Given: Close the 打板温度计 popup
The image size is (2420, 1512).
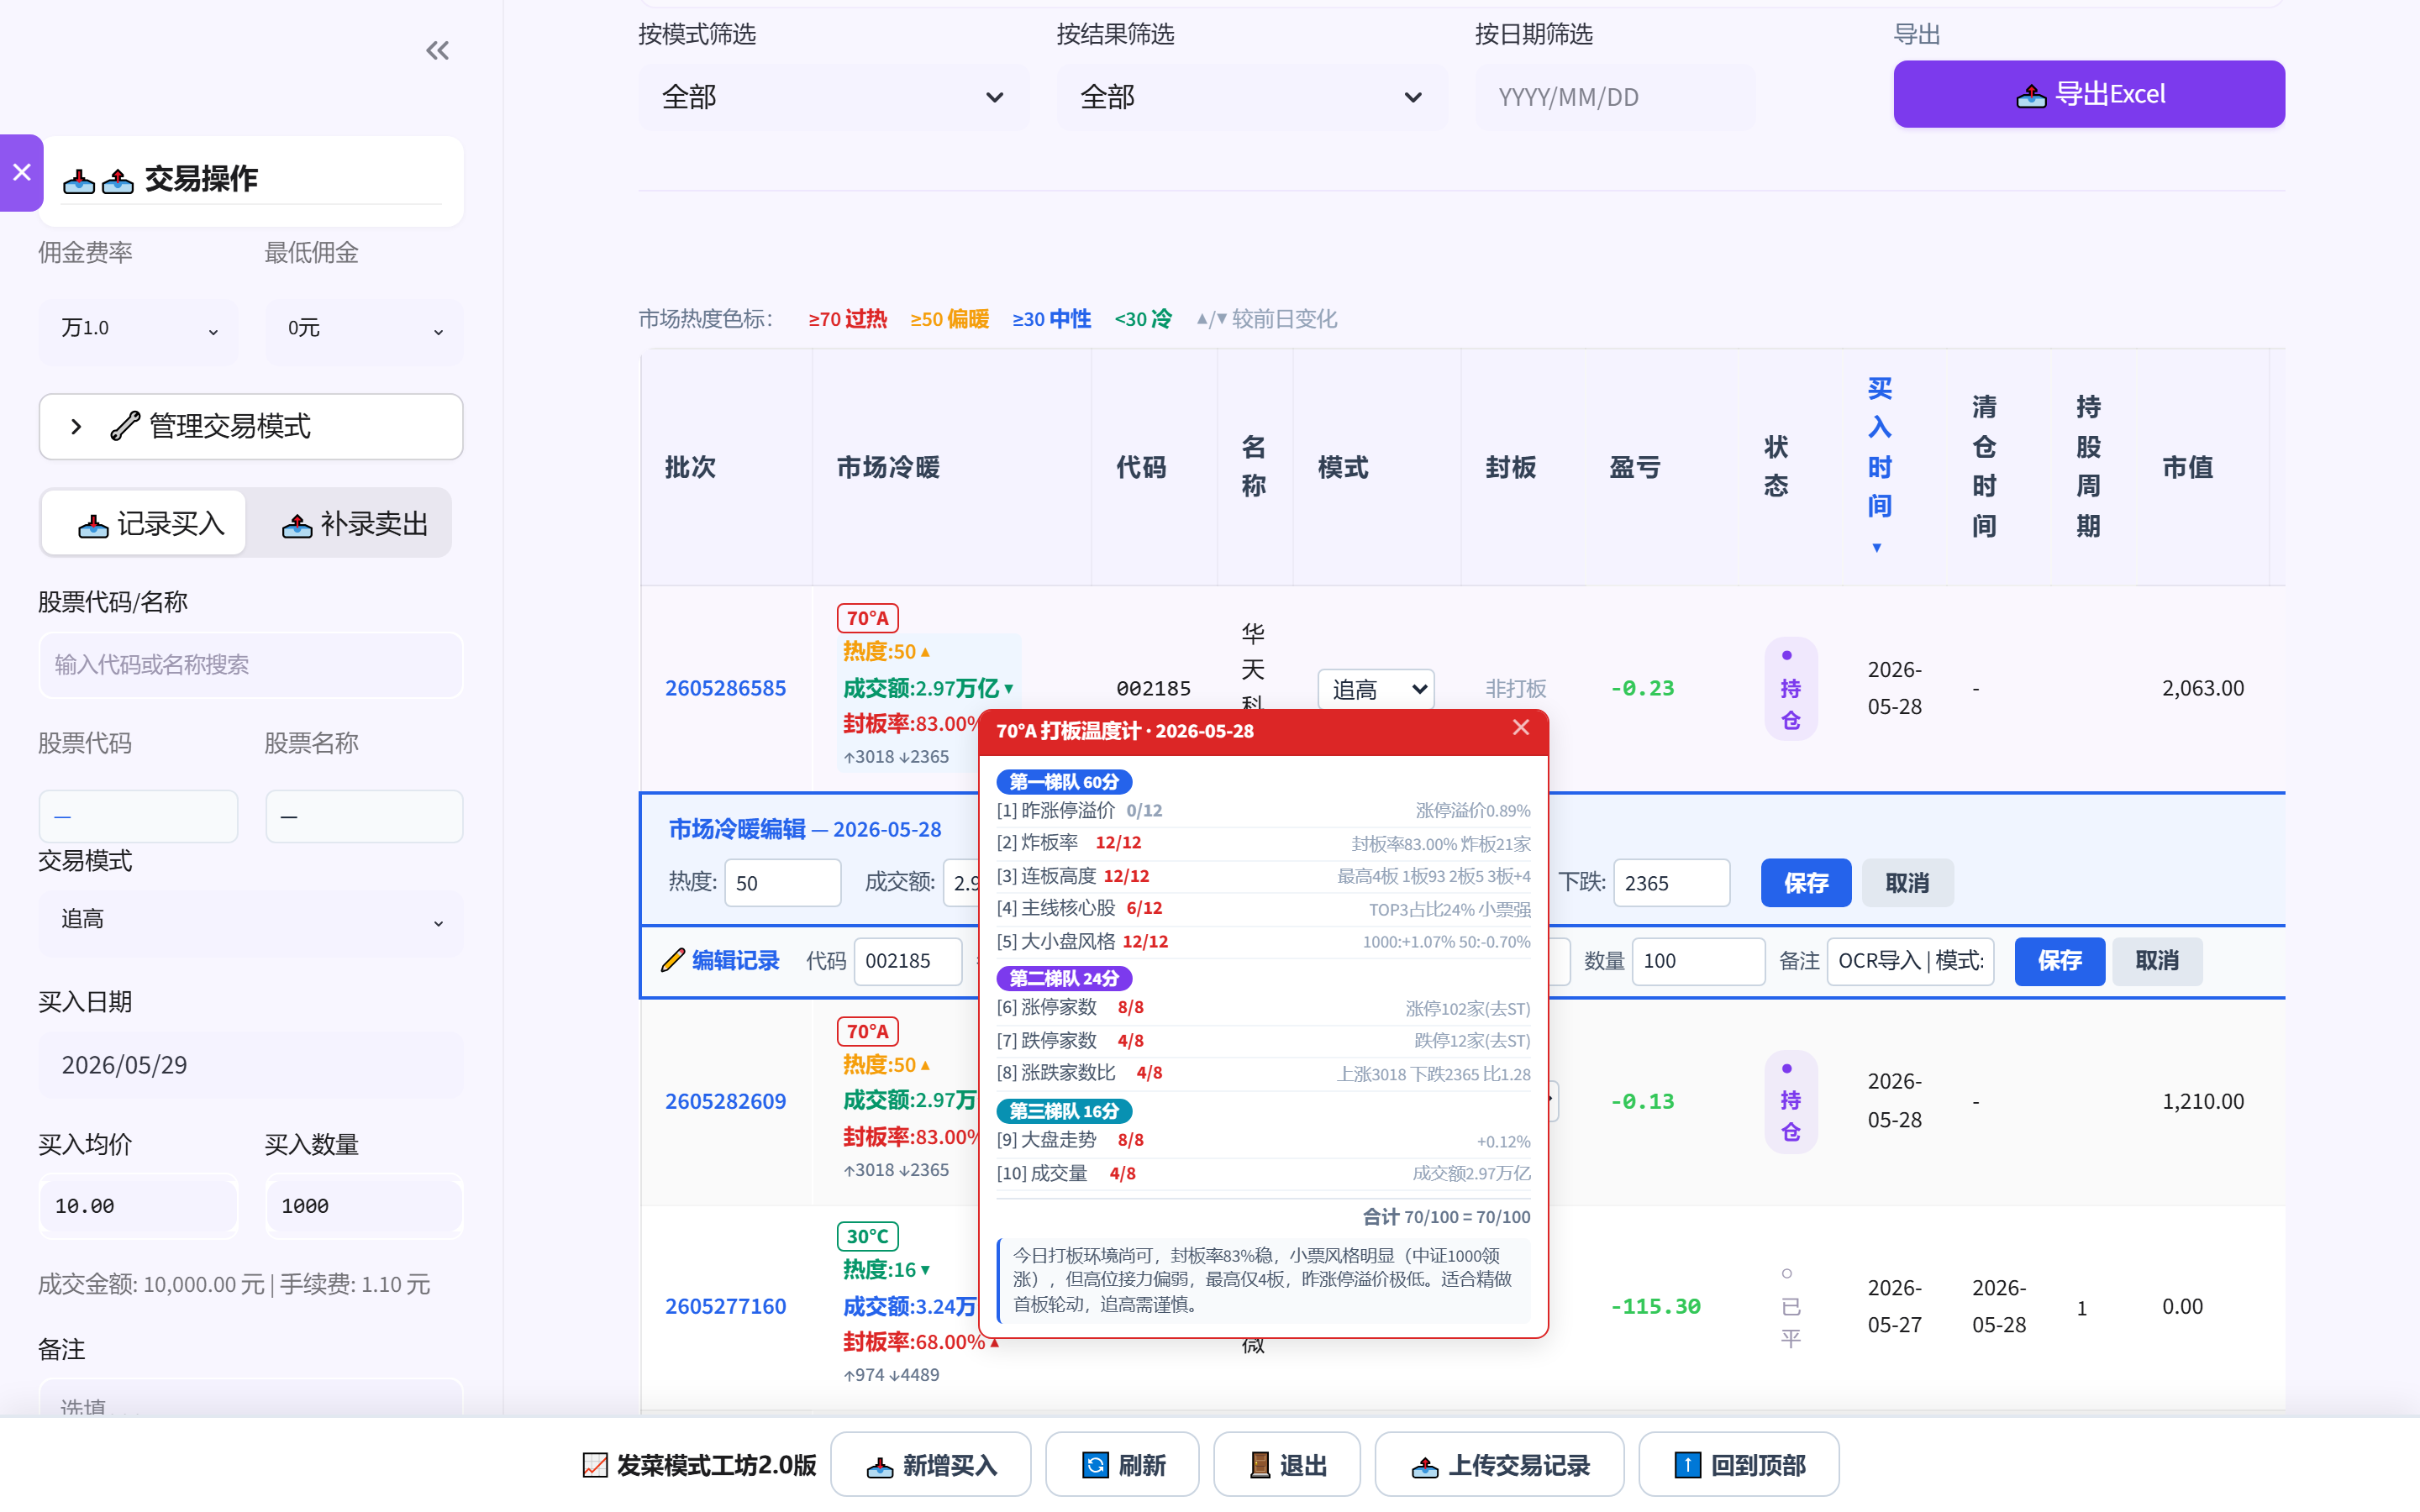Looking at the screenshot, I should [1521, 728].
